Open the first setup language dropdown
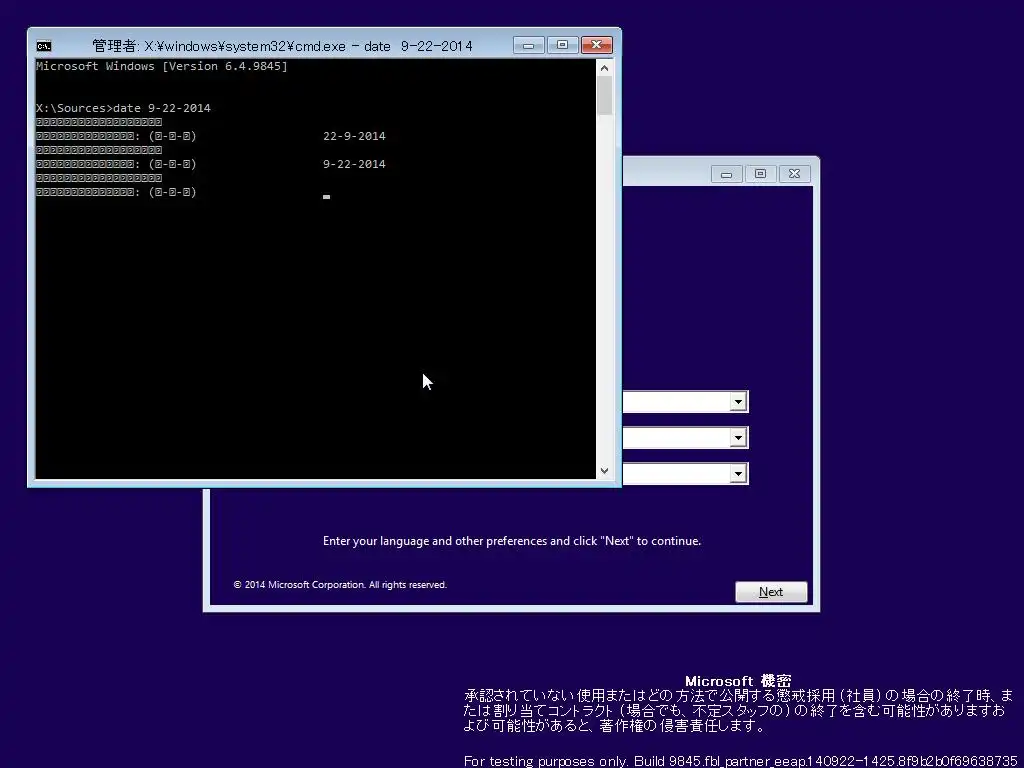This screenshot has height=768, width=1024. 738,402
